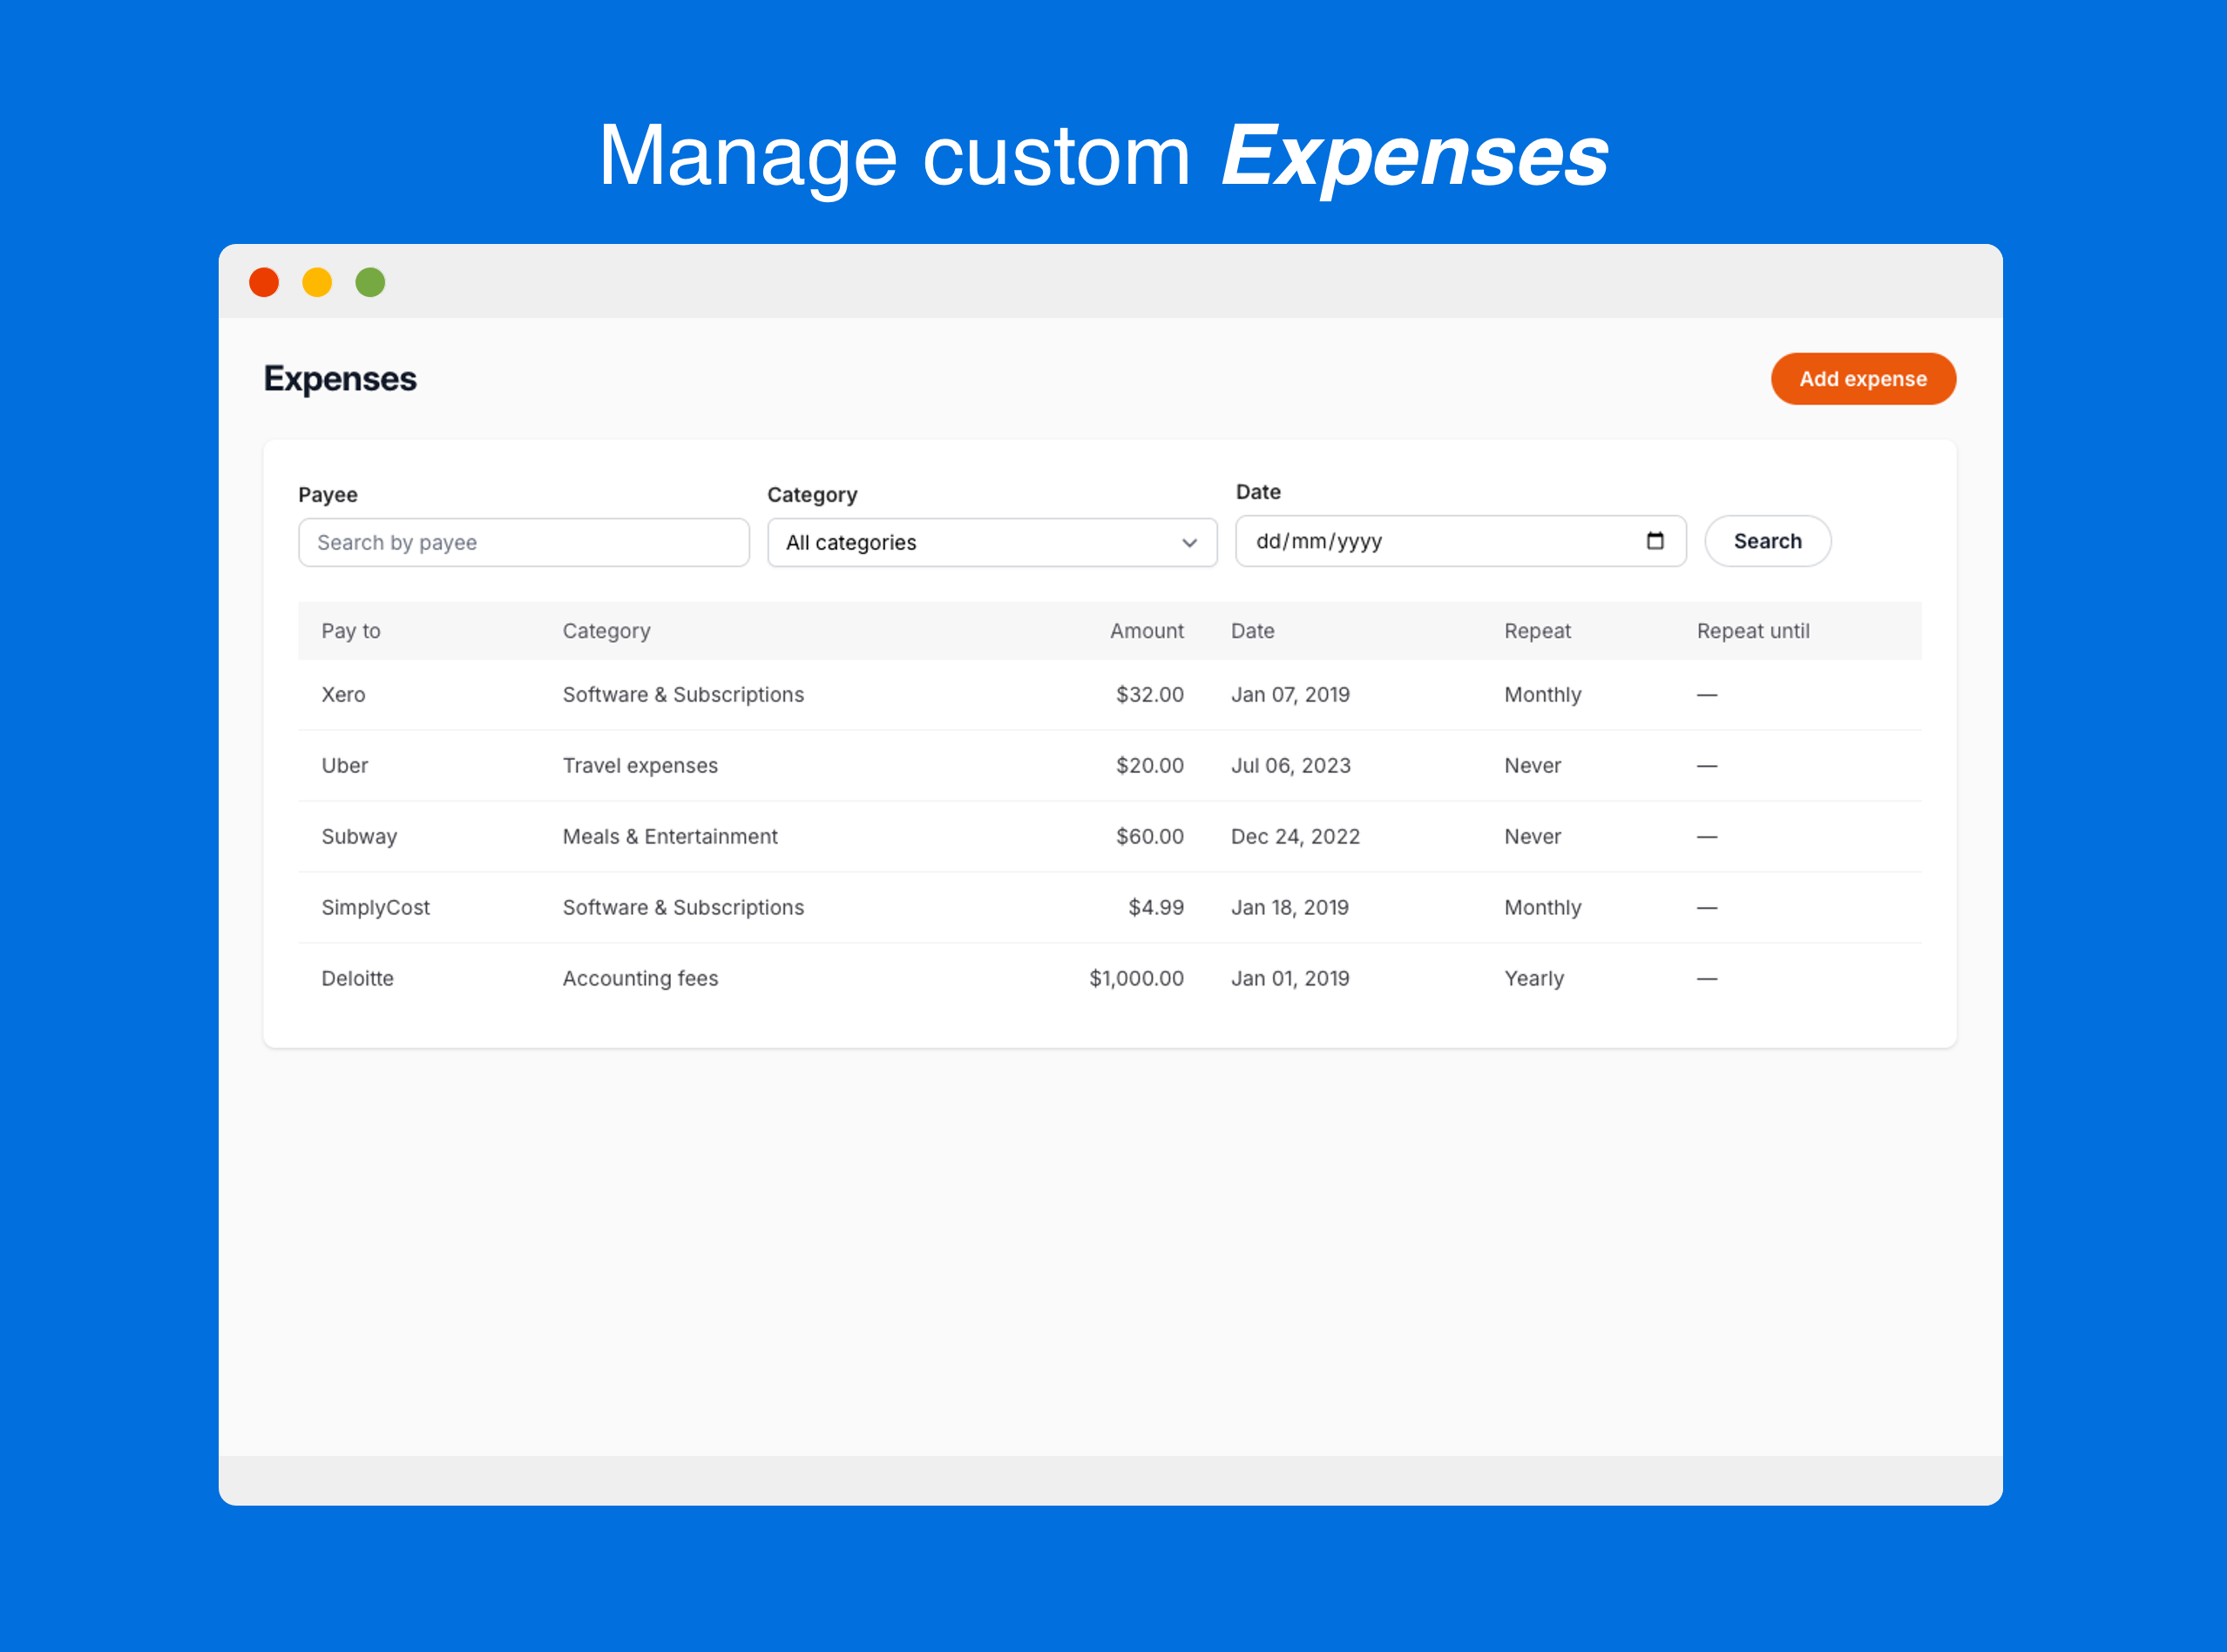Click the Jan 07, 2019 date
Viewport: 2227px width, 1652px height.
1290,695
